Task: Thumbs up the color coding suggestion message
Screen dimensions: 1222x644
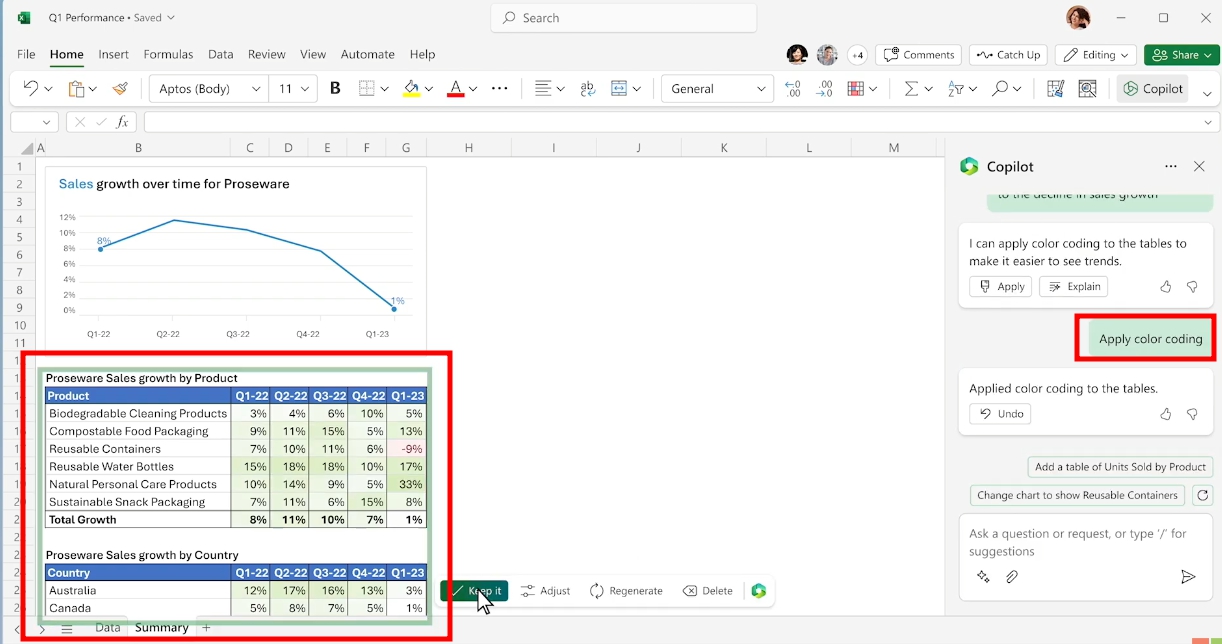Action: click(1165, 287)
